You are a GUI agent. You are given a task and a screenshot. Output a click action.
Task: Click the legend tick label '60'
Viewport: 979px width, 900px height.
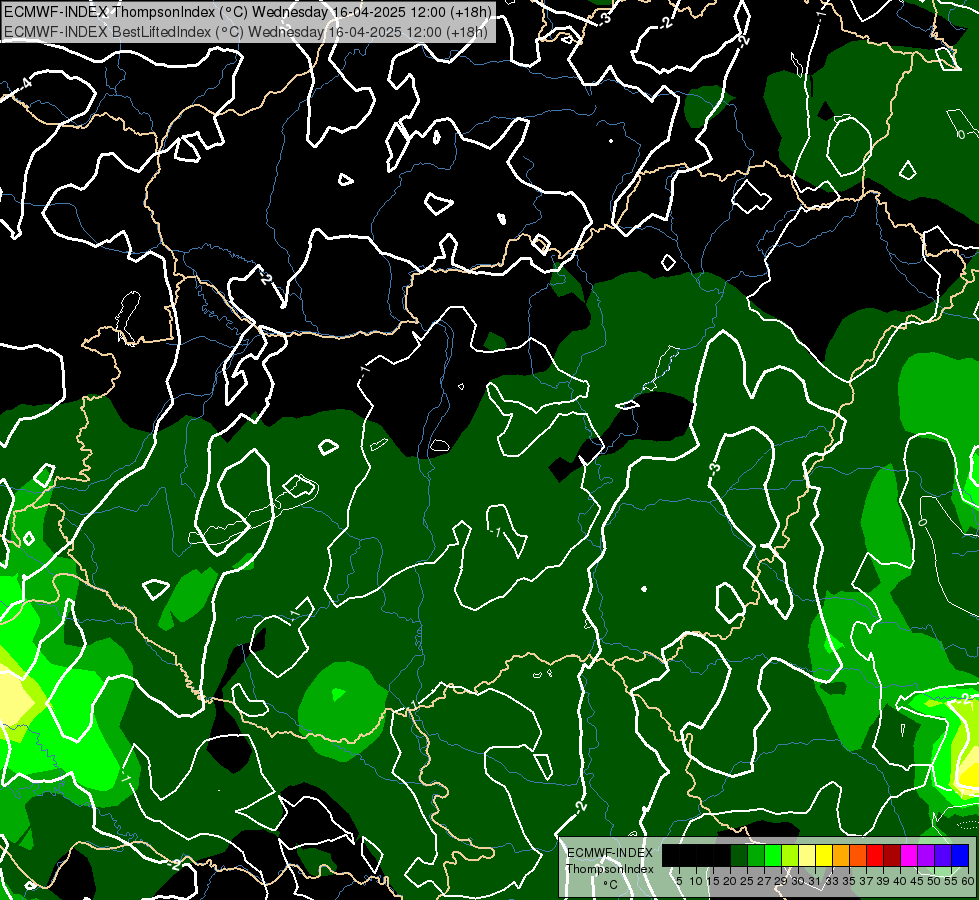point(968,881)
